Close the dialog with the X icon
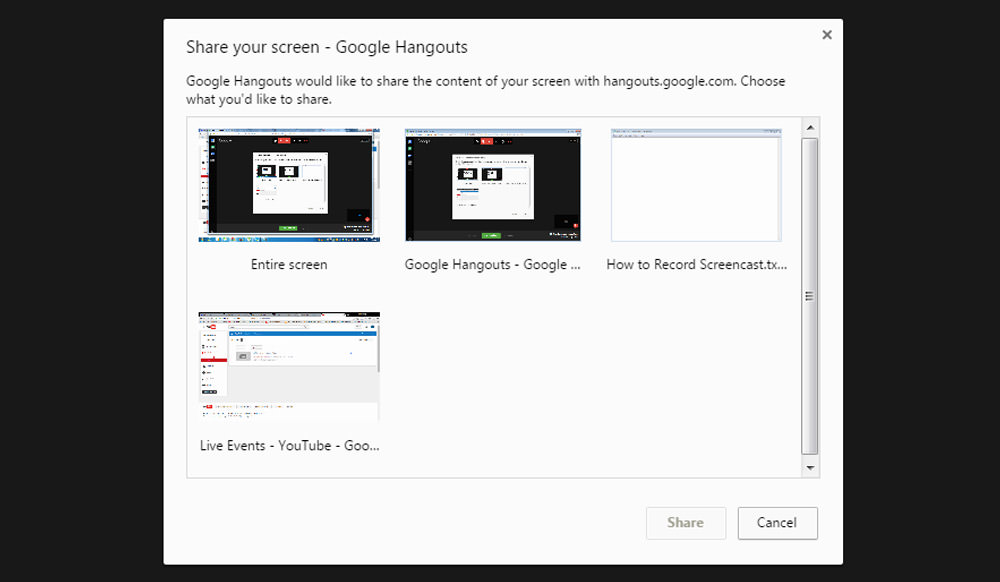1000x582 pixels. point(827,35)
